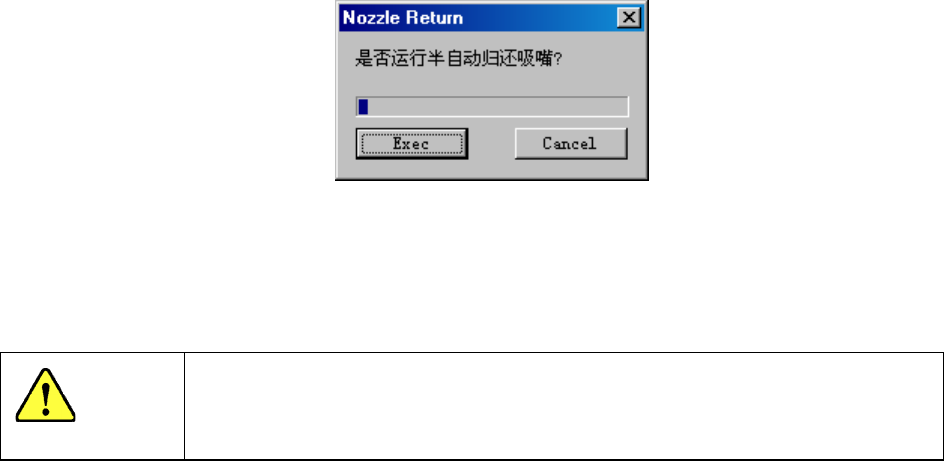Close the Nozzle Return dialog

click(629, 18)
